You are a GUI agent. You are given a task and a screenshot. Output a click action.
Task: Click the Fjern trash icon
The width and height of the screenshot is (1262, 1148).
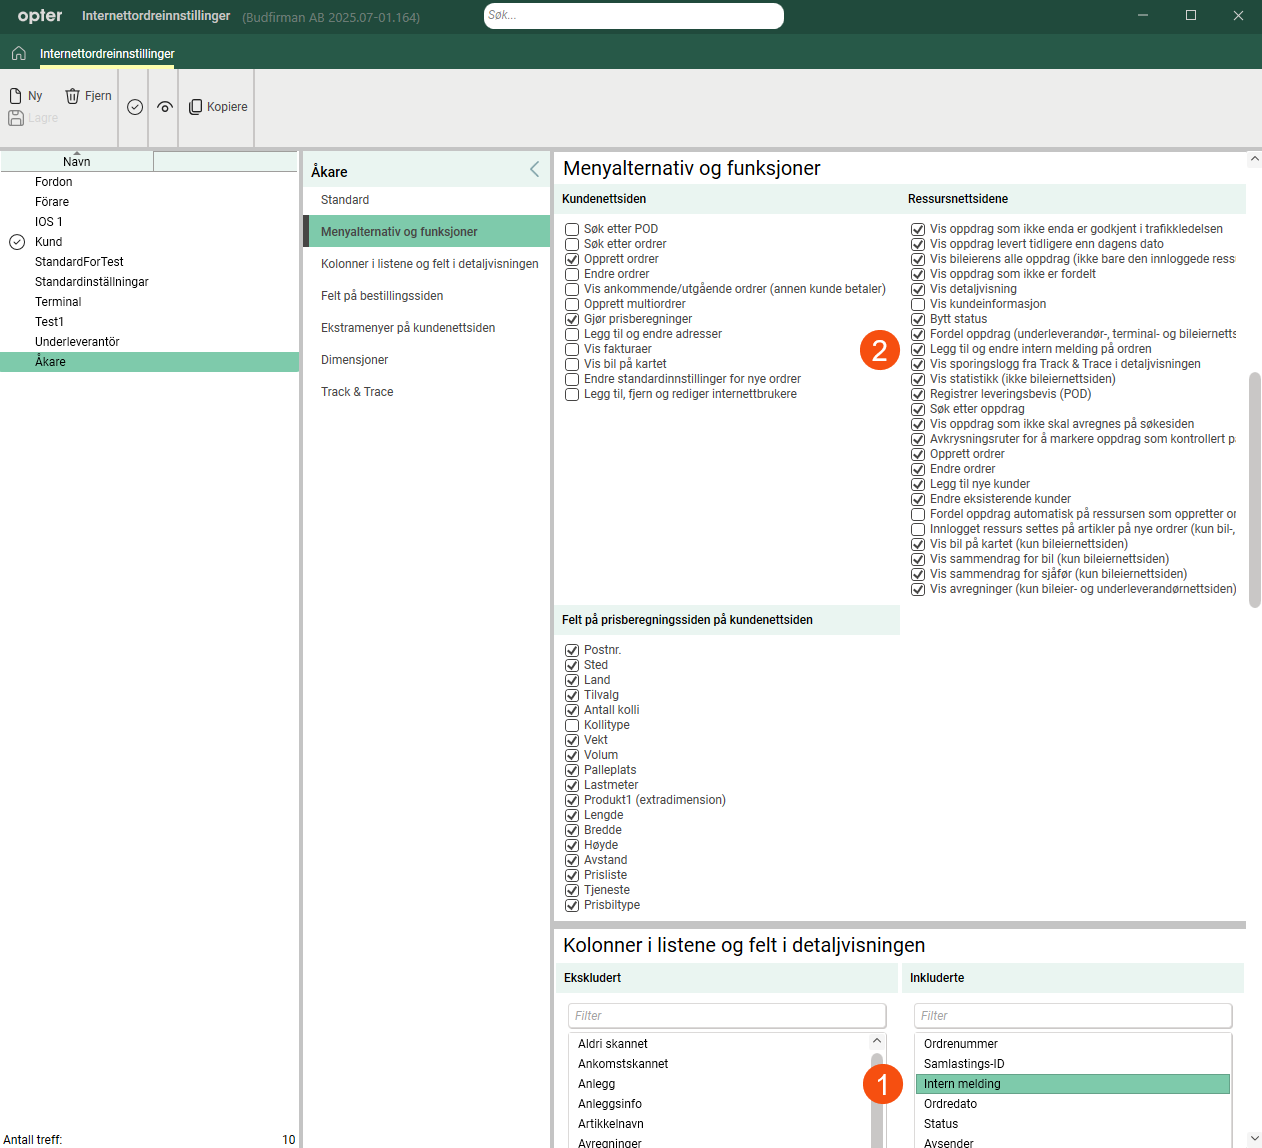coord(72,96)
